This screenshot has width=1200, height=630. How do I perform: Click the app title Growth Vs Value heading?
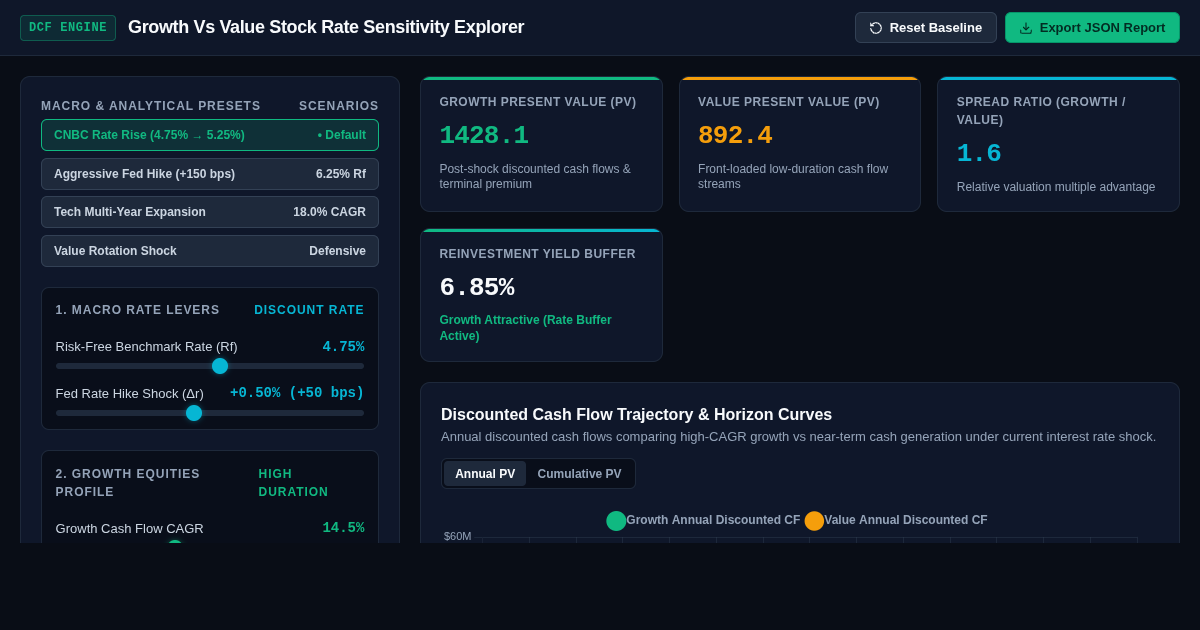point(326,28)
